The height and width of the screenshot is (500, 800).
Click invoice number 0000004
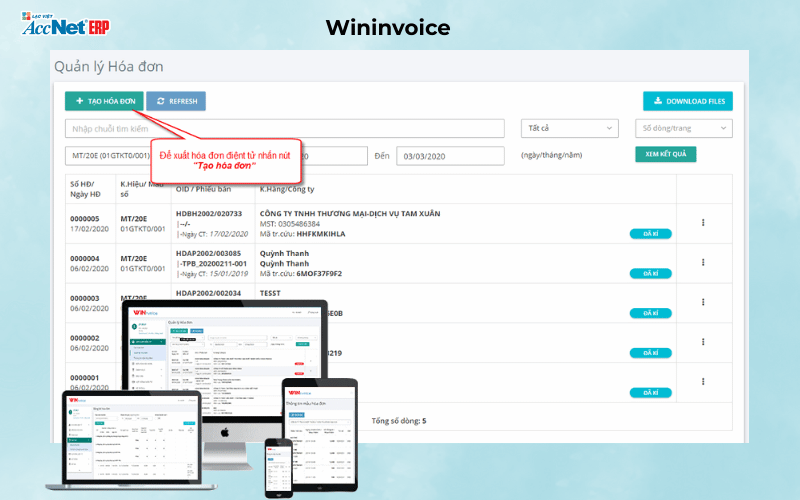point(85,259)
